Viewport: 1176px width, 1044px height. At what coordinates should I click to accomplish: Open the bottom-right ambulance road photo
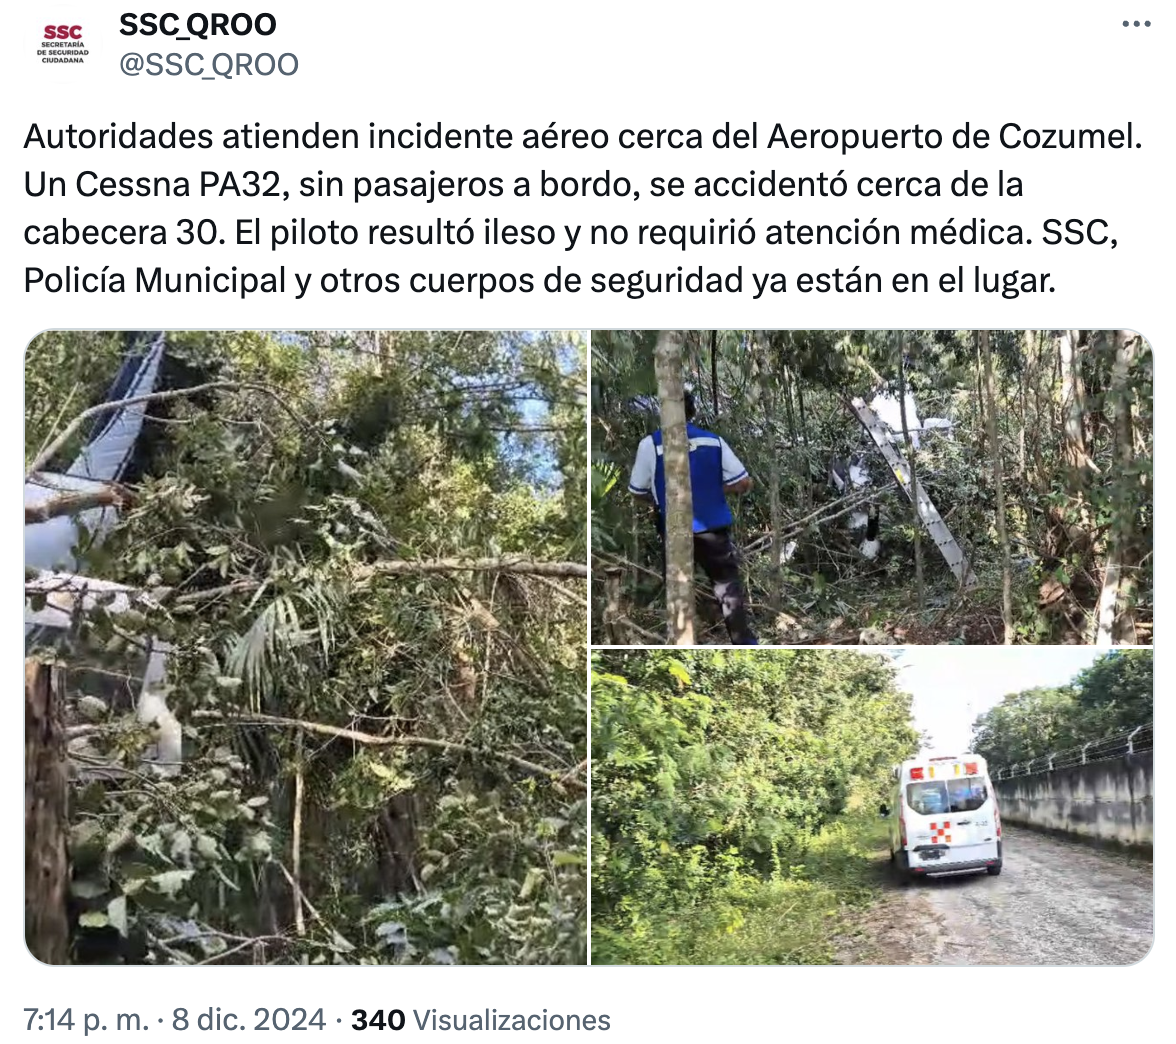[872, 807]
